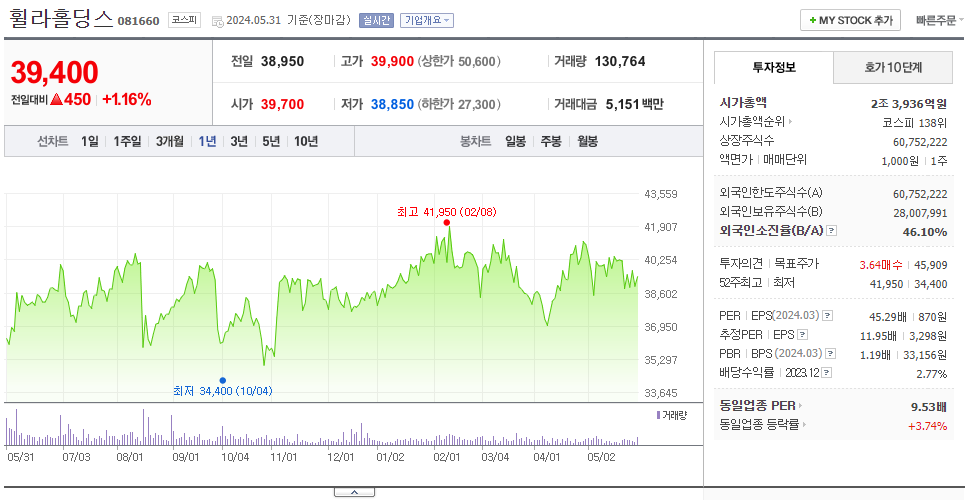Image resolution: width=968 pixels, height=500 pixels.
Task: Click the 거래량 legend marker on volume chart
Action: click(x=658, y=415)
